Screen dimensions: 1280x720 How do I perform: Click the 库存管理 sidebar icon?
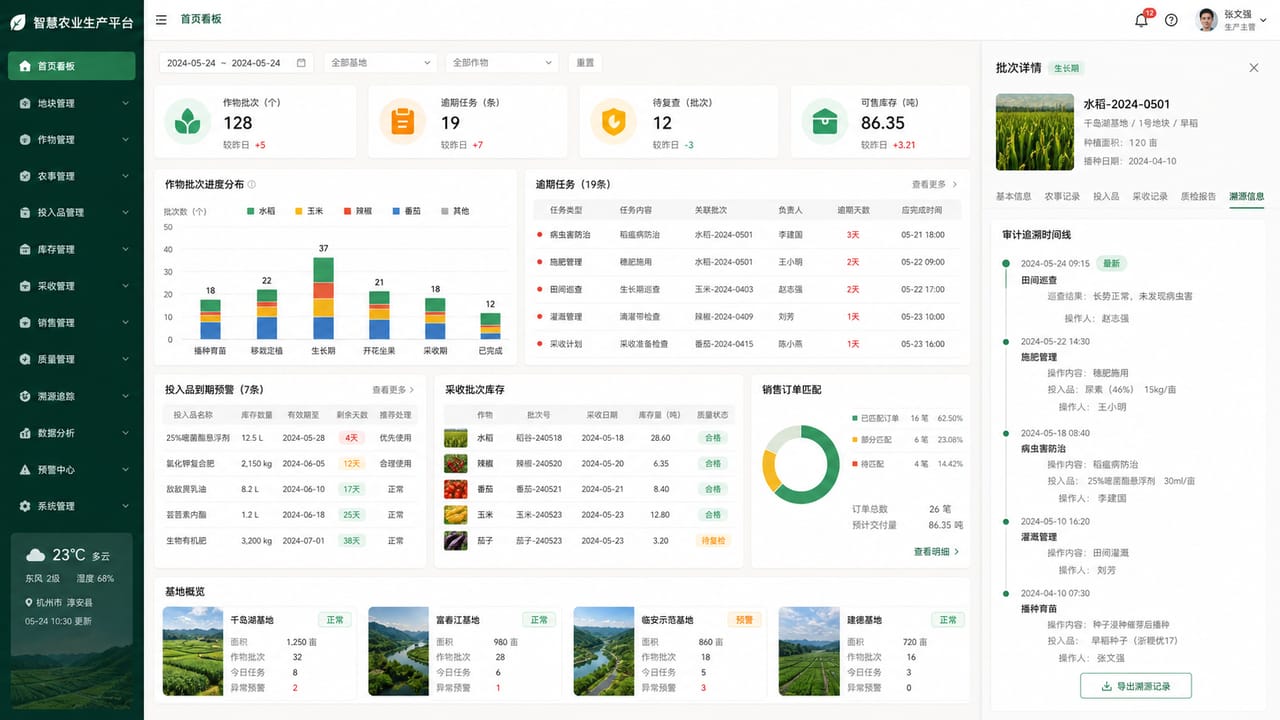(x=25, y=249)
